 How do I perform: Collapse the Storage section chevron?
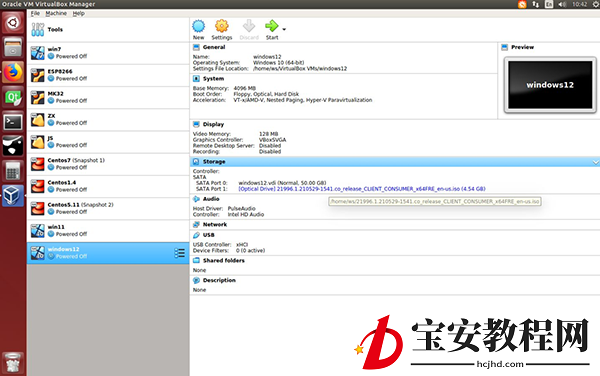click(x=595, y=162)
